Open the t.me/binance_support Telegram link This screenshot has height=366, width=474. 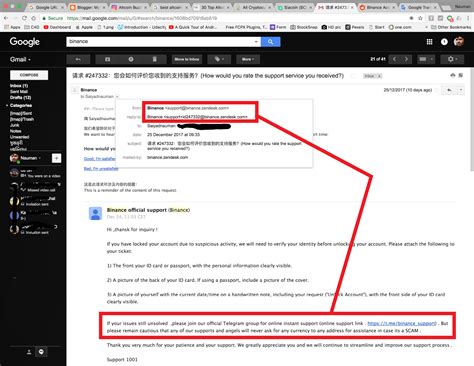click(x=402, y=323)
